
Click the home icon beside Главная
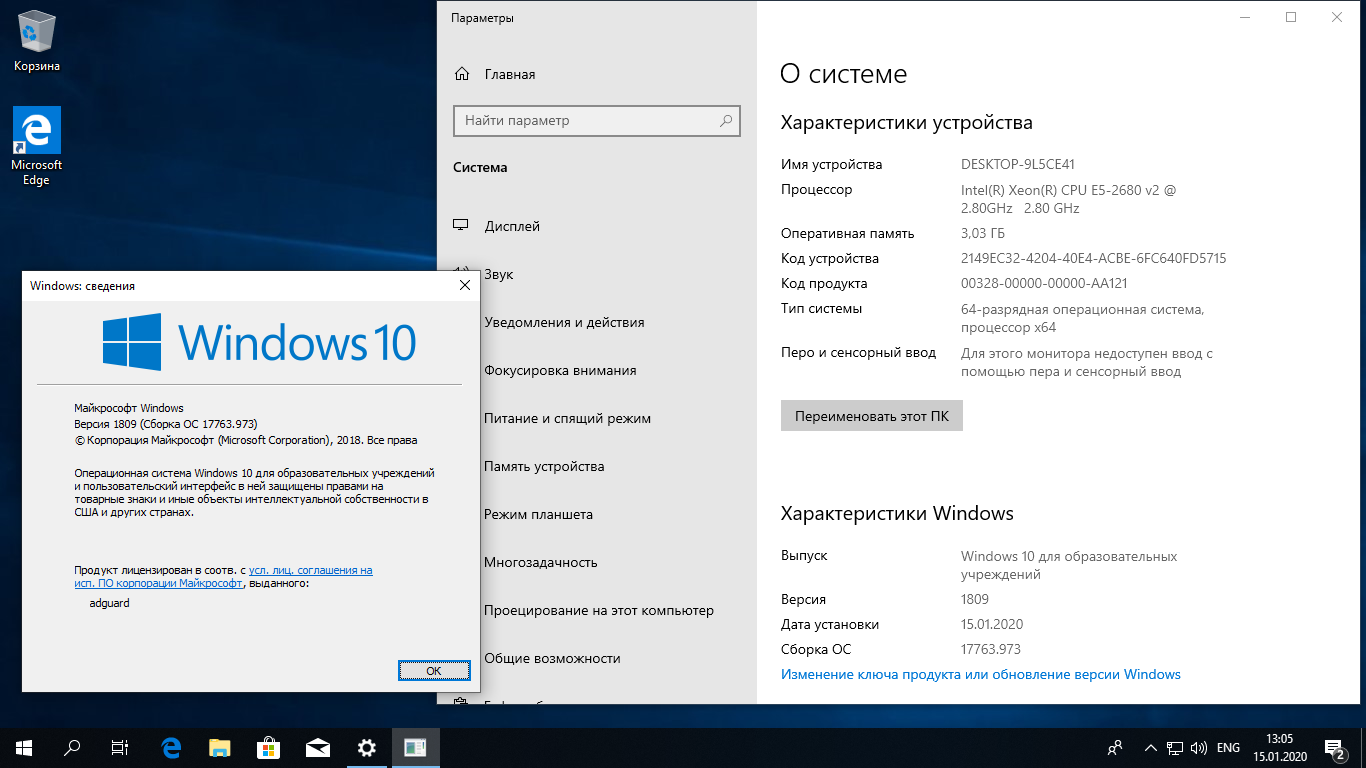point(462,74)
